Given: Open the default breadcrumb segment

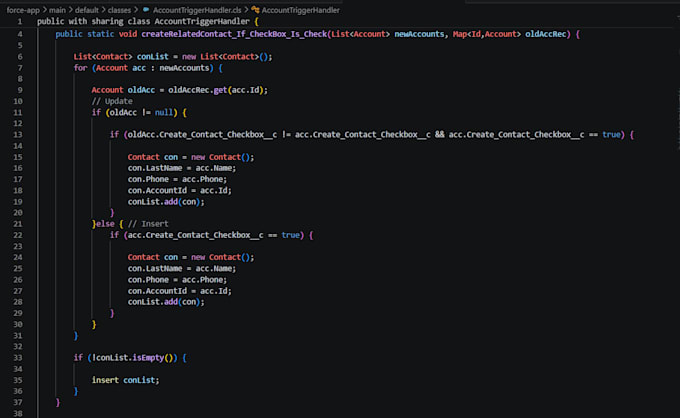Looking at the screenshot, I should [x=87, y=10].
